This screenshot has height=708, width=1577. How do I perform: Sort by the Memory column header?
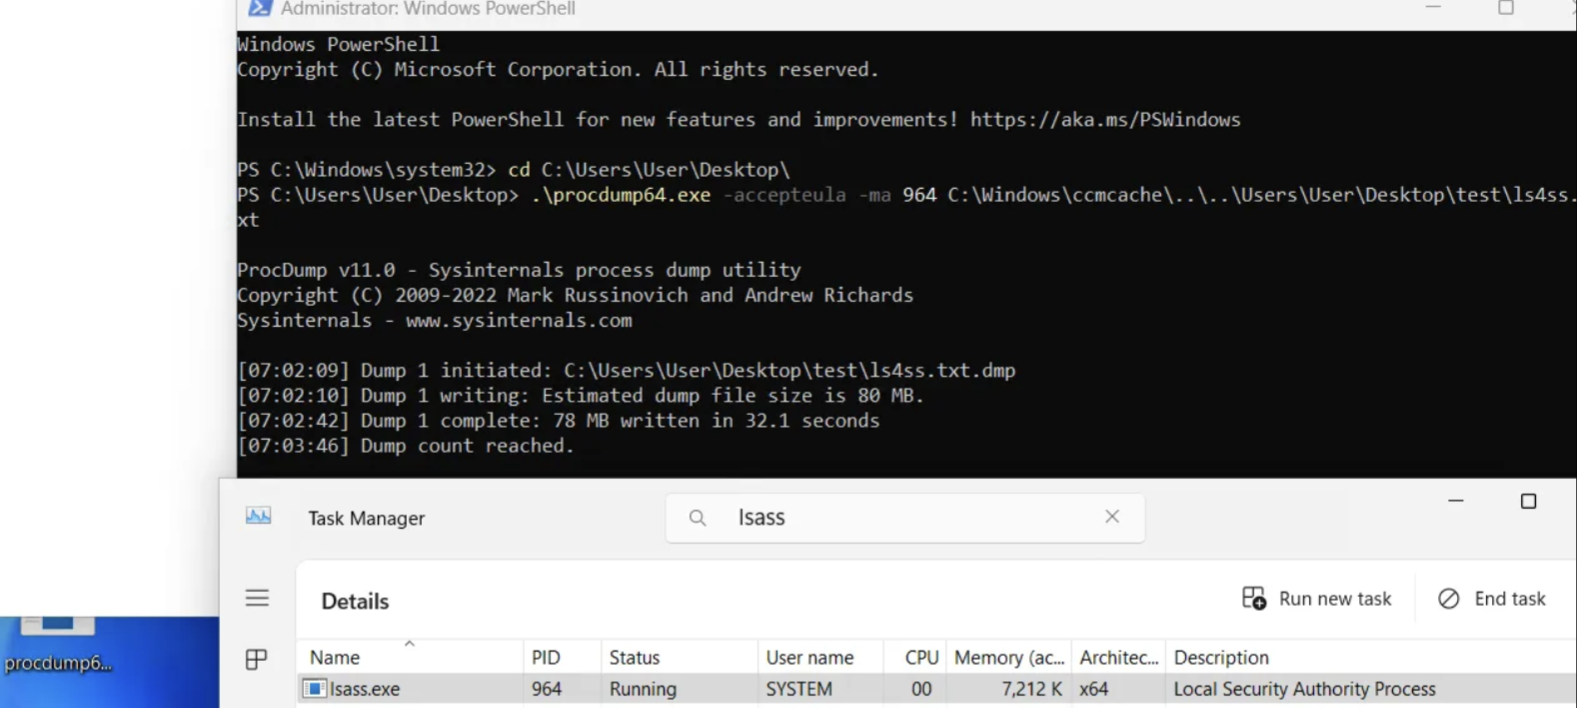[x=1008, y=658]
